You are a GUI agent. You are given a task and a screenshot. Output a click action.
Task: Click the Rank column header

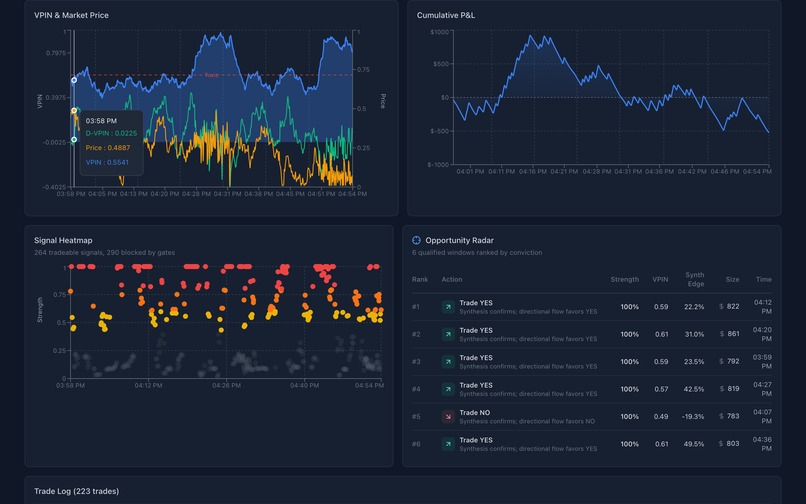pos(419,279)
